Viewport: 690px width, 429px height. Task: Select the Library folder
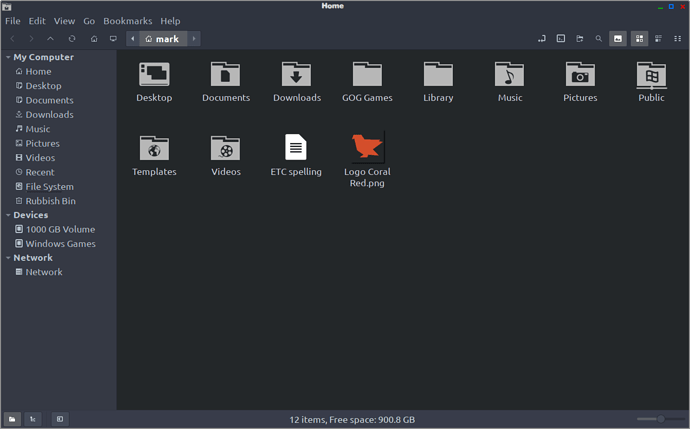click(438, 82)
